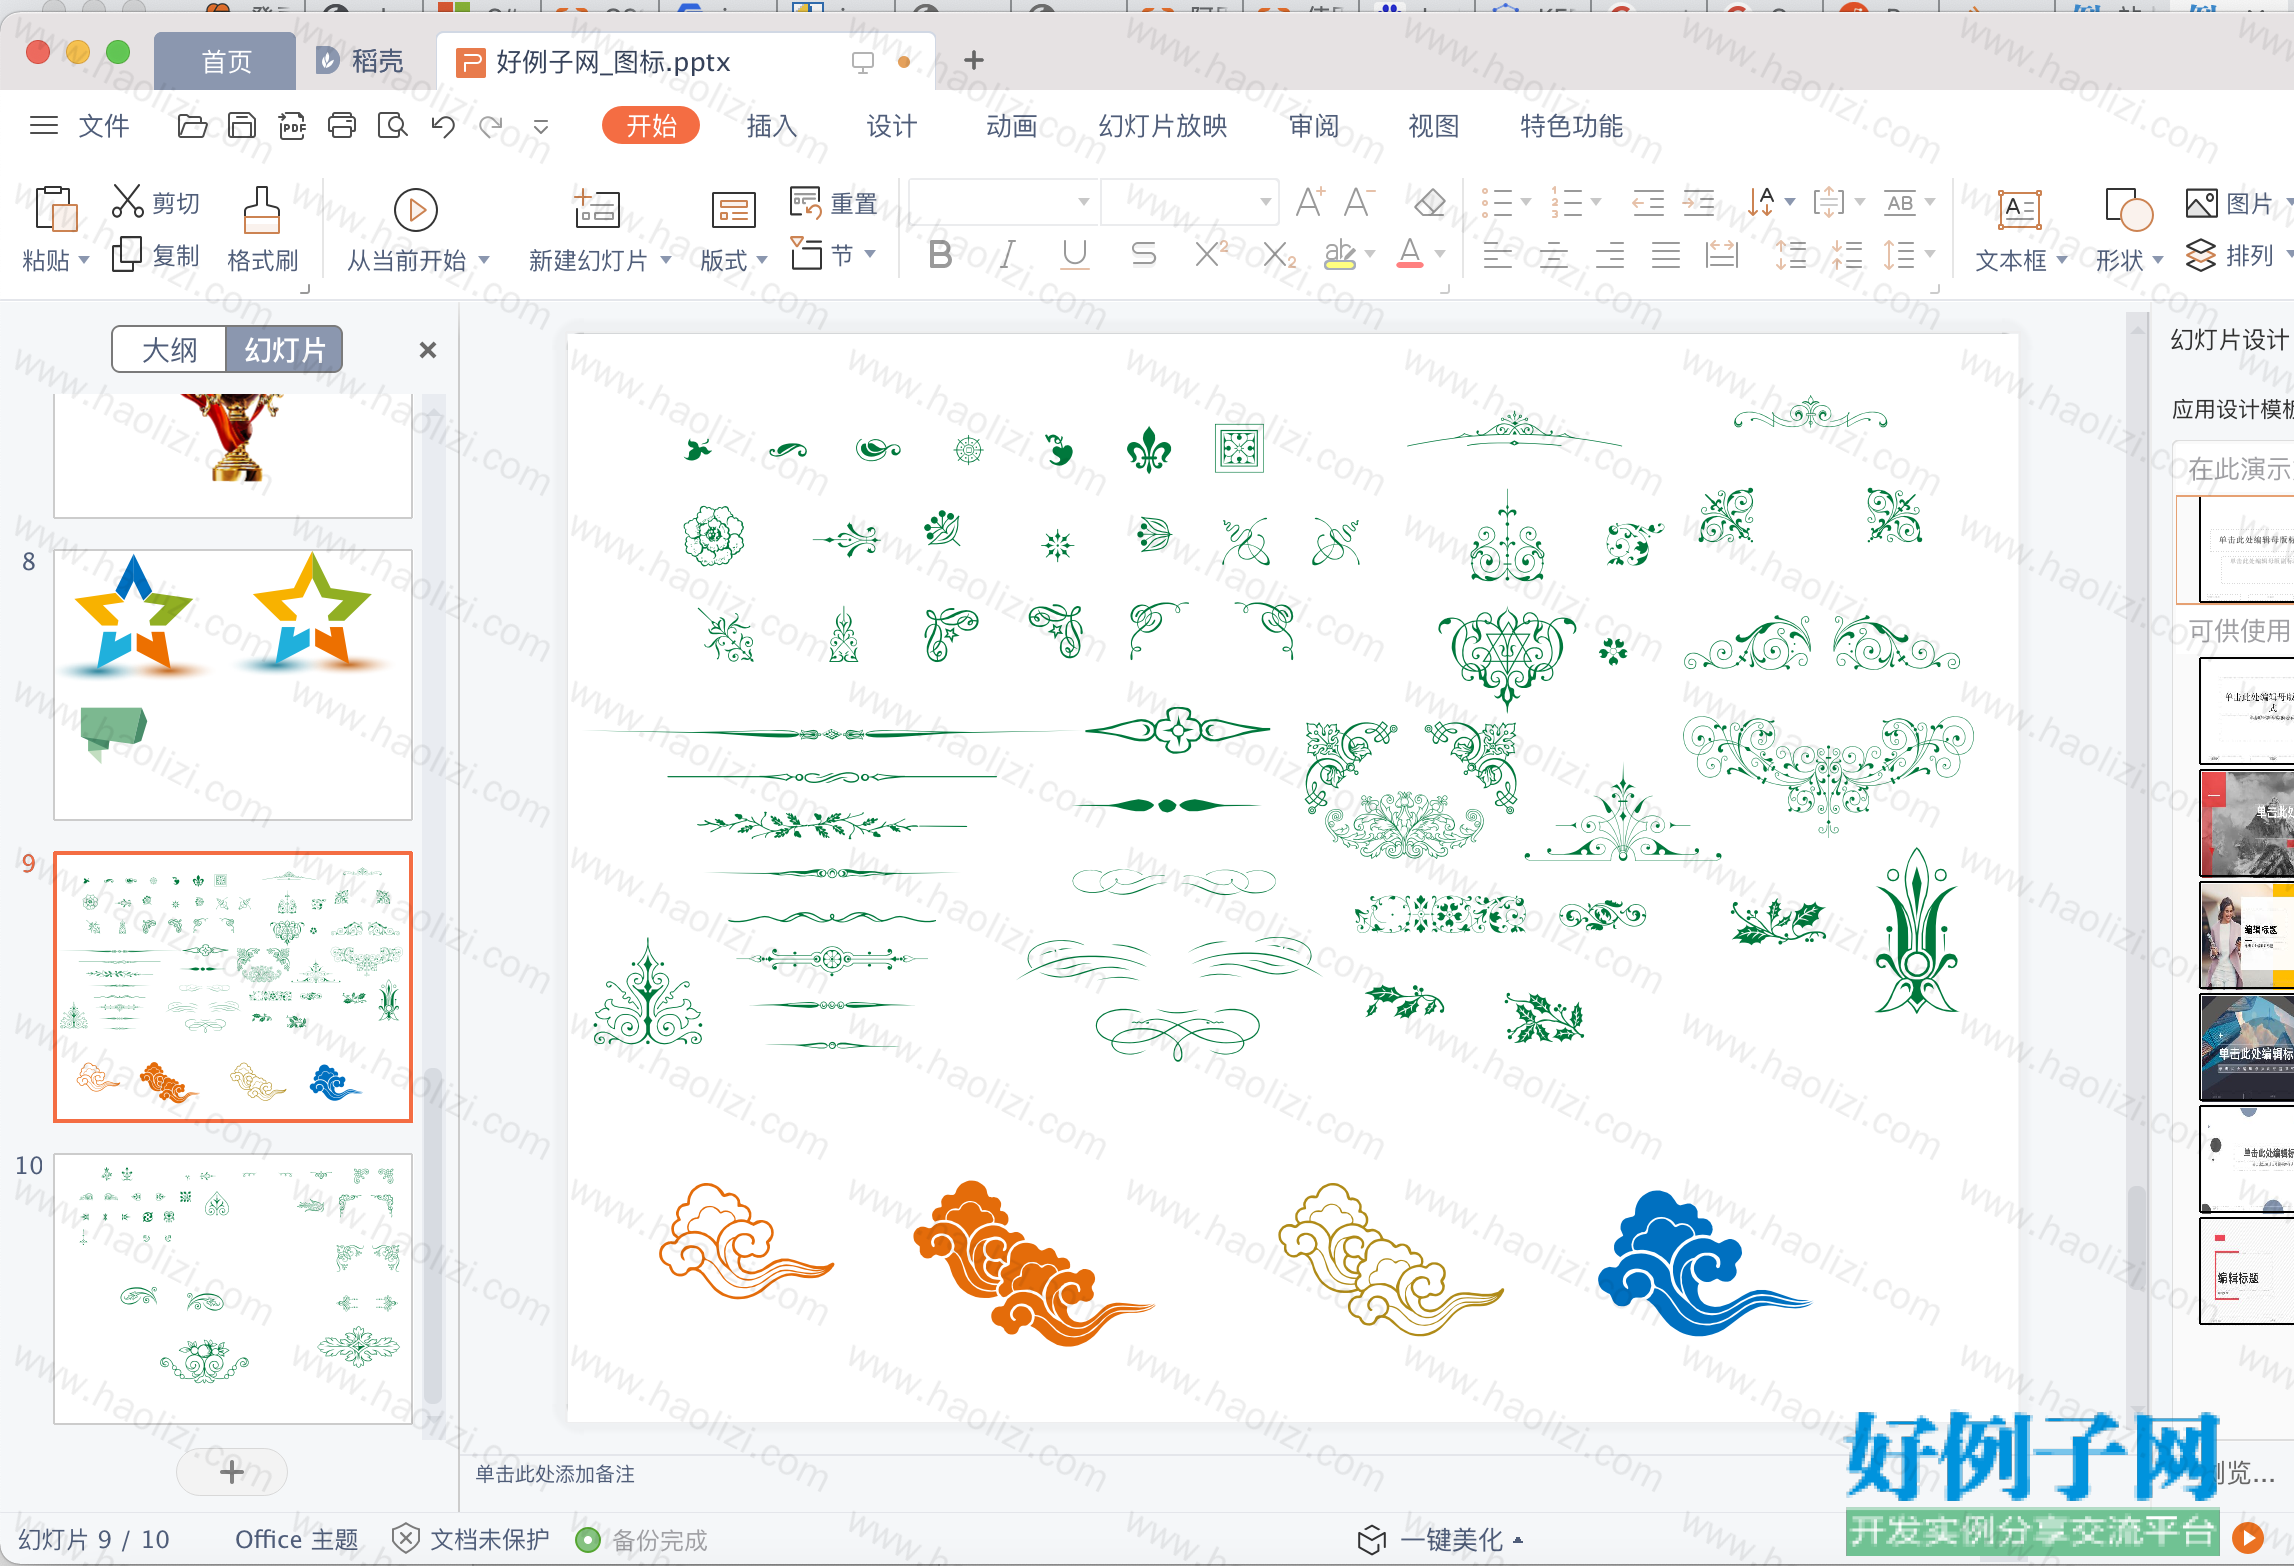Switch side panel to 大纲 outline view
Viewport: 2294px width, 1566px height.
point(170,350)
